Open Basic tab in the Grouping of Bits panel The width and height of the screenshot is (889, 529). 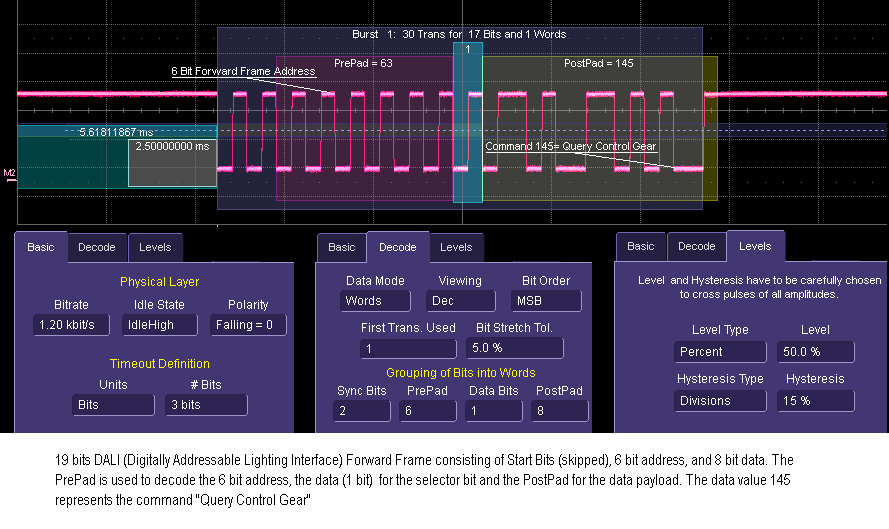[341, 247]
